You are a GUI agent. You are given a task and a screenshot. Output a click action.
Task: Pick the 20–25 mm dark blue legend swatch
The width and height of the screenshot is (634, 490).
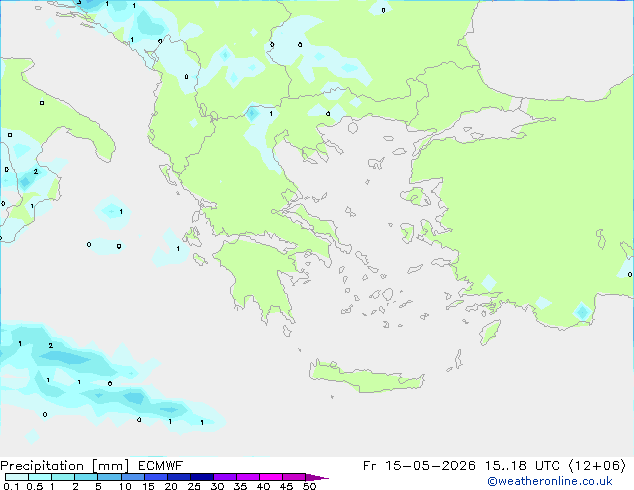click(179, 477)
